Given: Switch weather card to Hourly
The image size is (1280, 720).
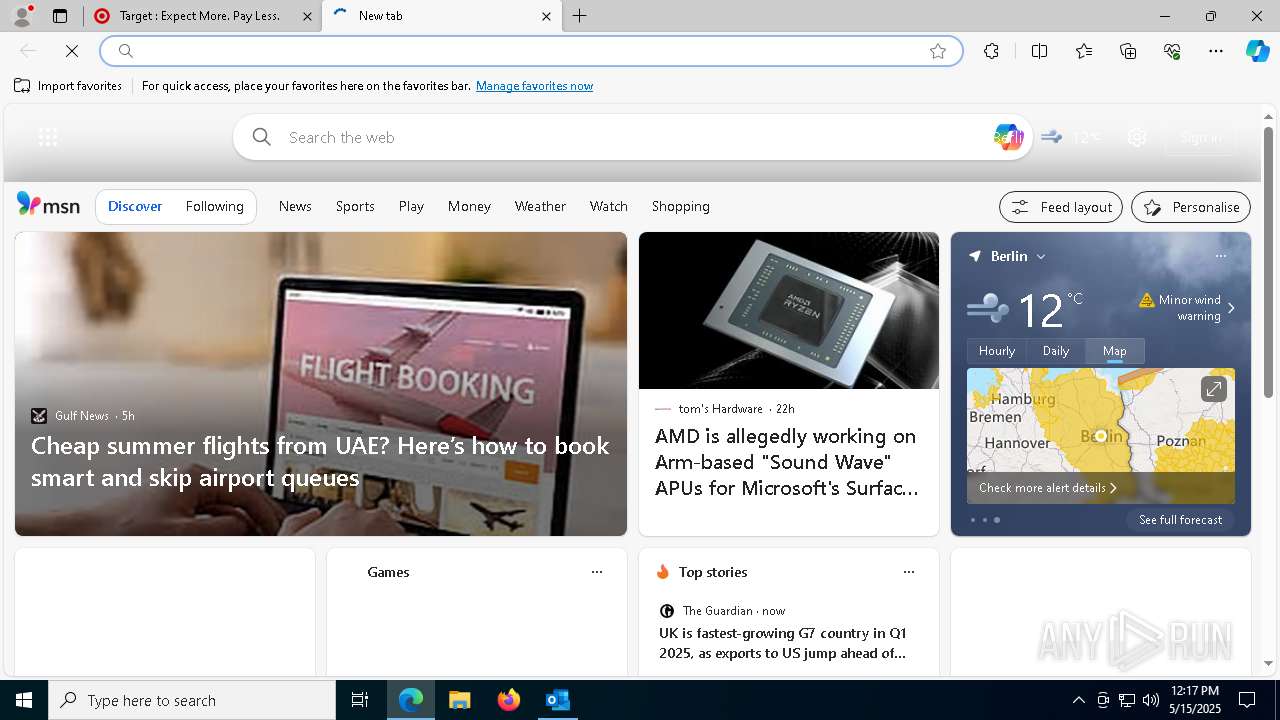Looking at the screenshot, I should (997, 351).
